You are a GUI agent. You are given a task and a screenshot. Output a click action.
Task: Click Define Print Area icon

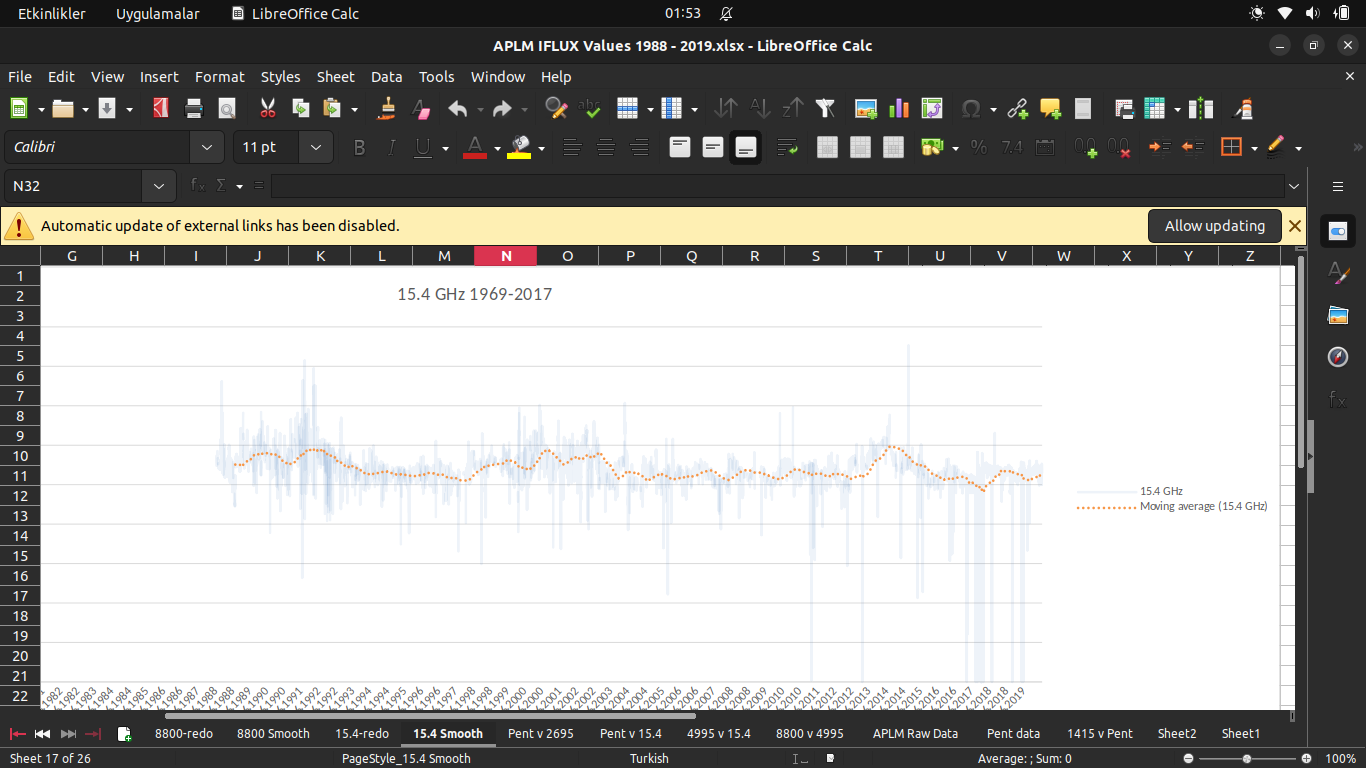1123,109
